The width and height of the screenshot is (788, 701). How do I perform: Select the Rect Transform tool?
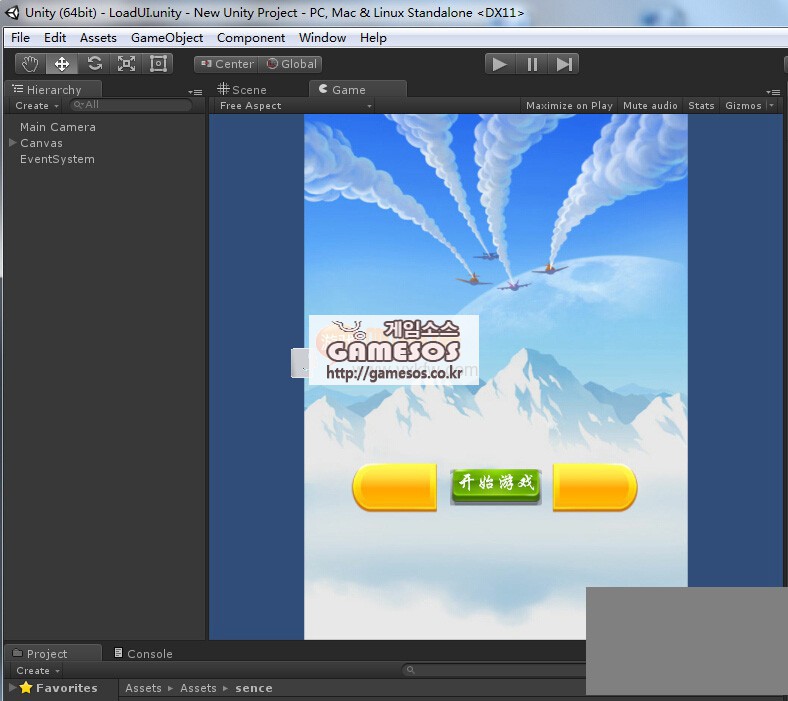(x=158, y=64)
